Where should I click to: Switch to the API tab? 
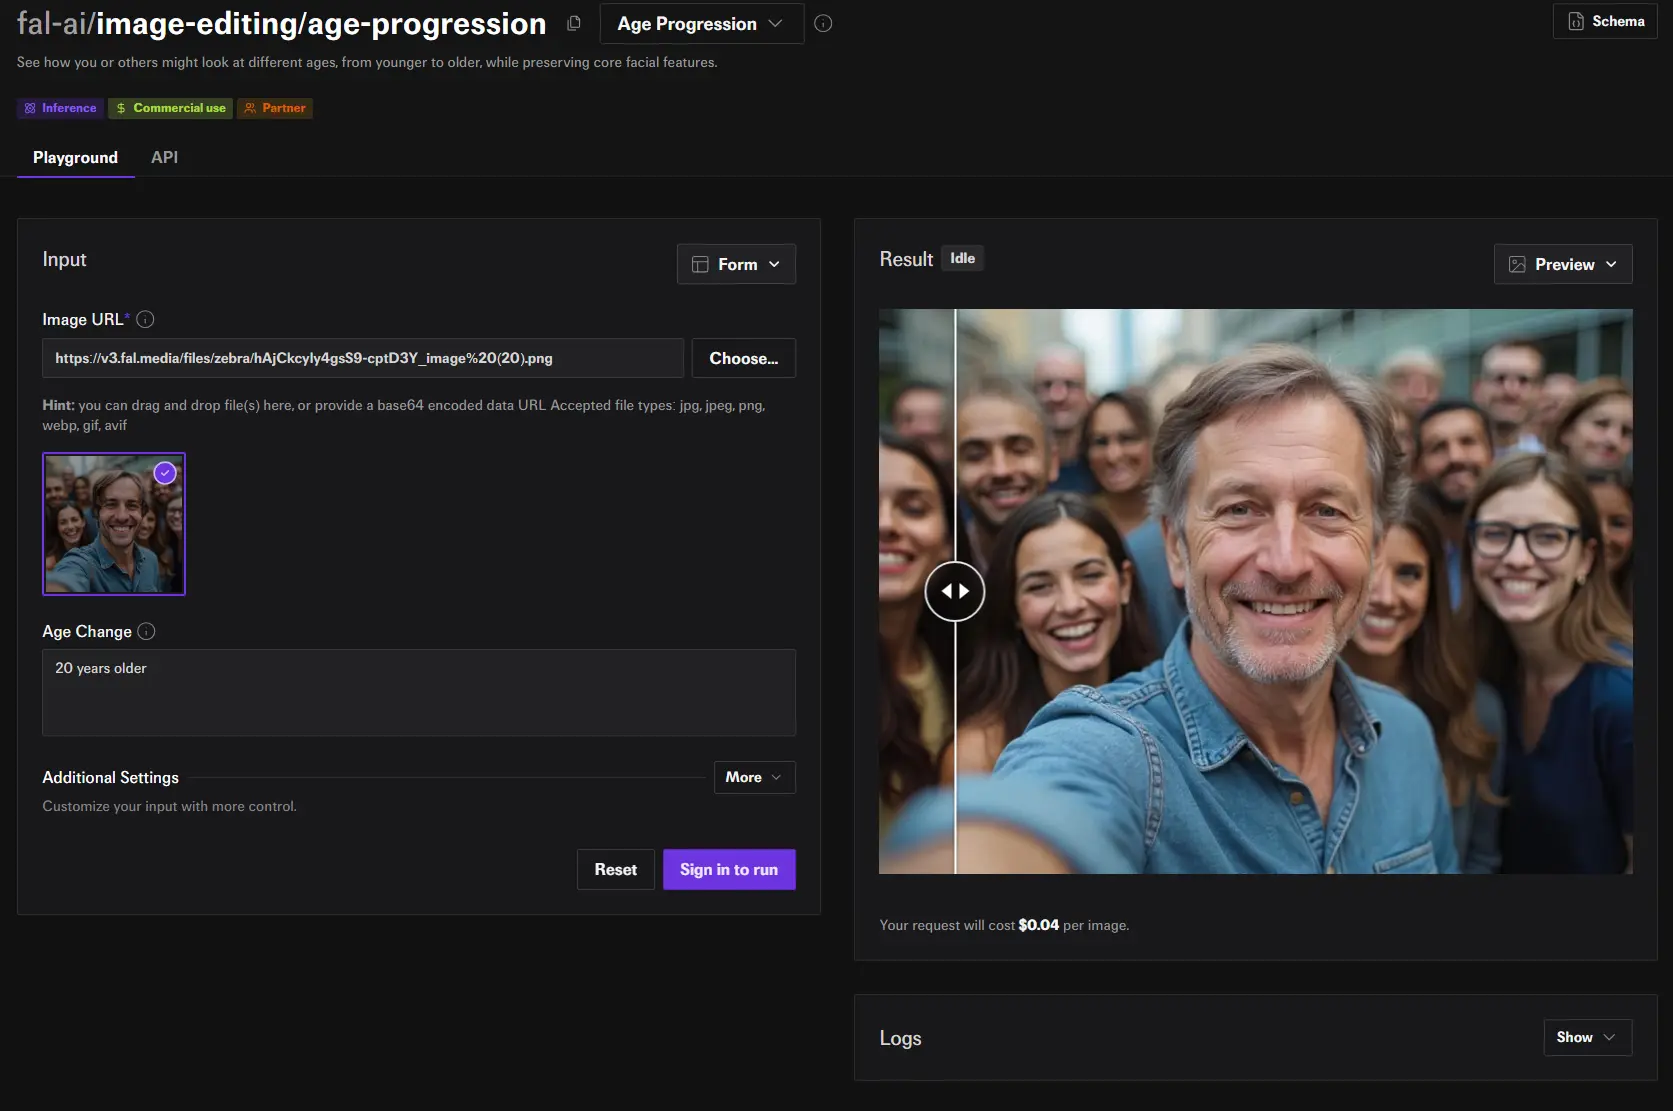coord(164,157)
